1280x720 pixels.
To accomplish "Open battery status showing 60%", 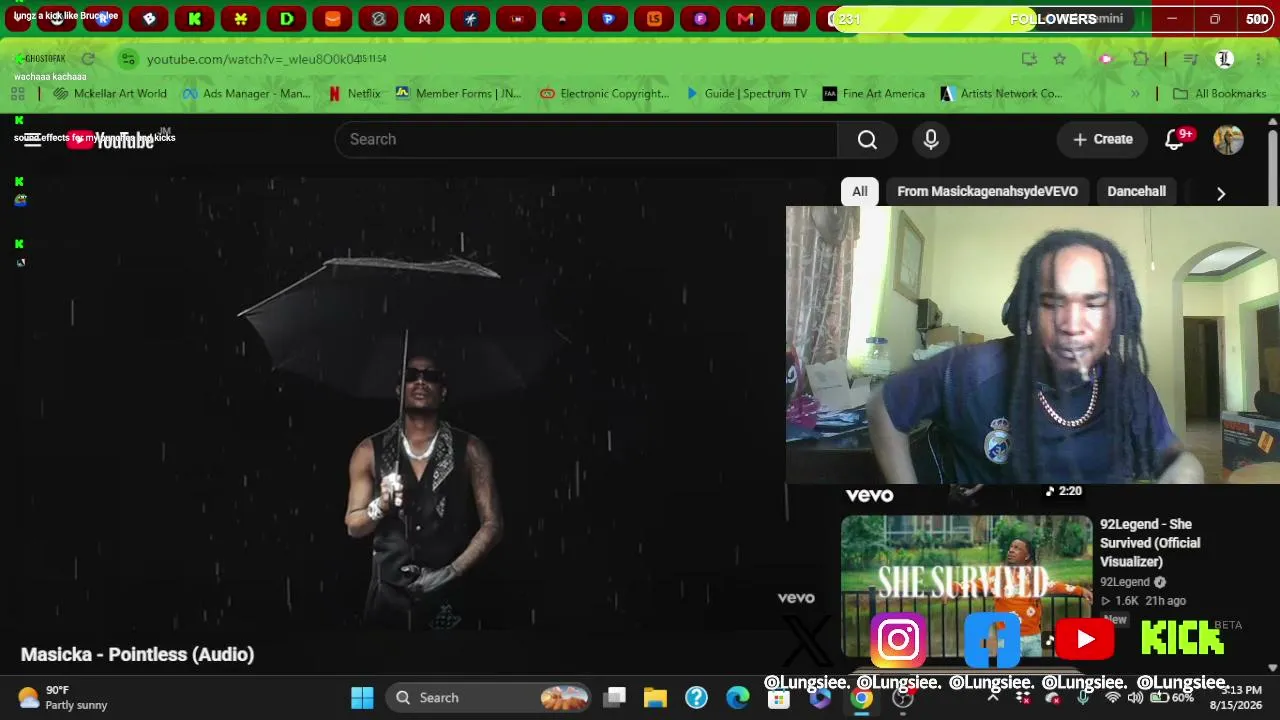I will click(1171, 698).
